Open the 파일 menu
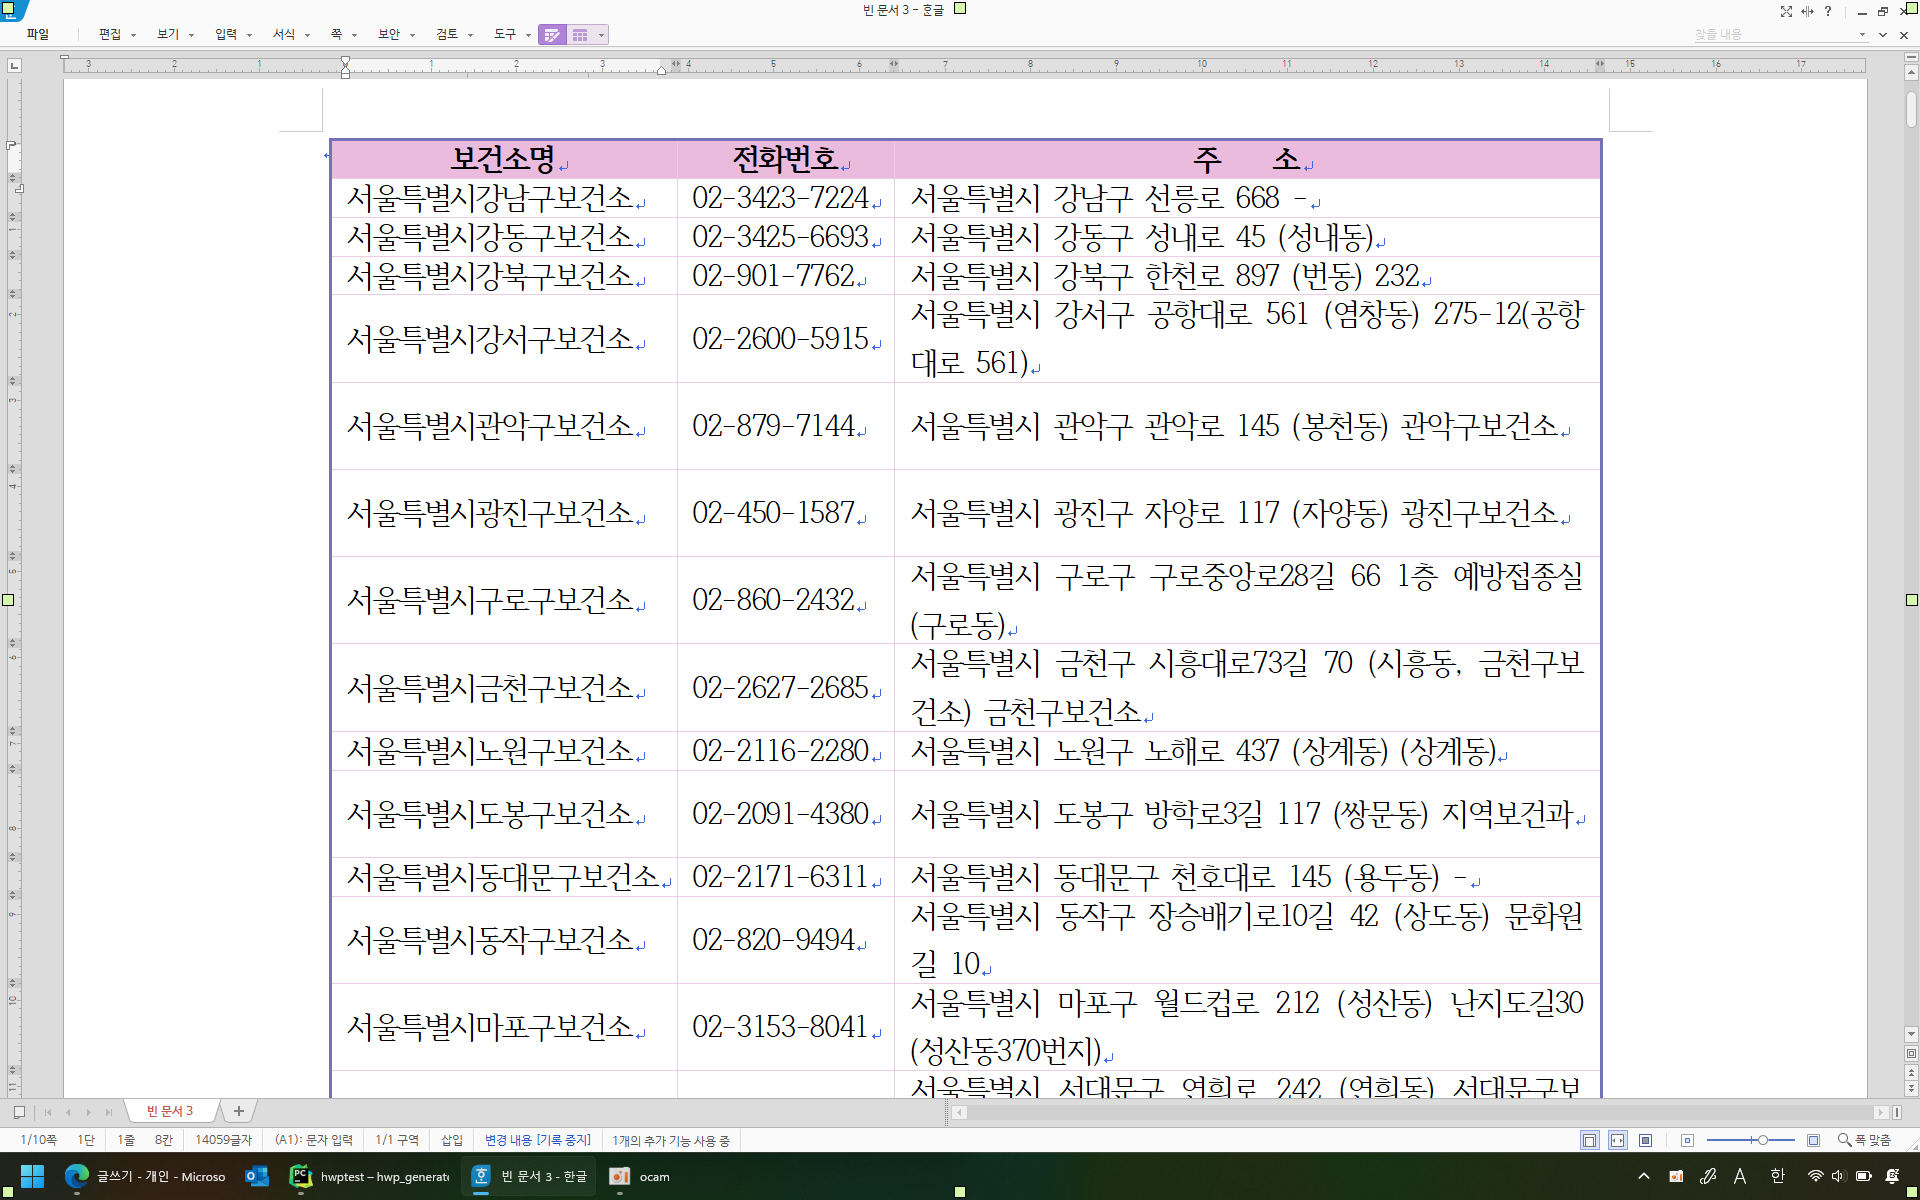Screen dimensions: 1920x1200 [x=38, y=34]
